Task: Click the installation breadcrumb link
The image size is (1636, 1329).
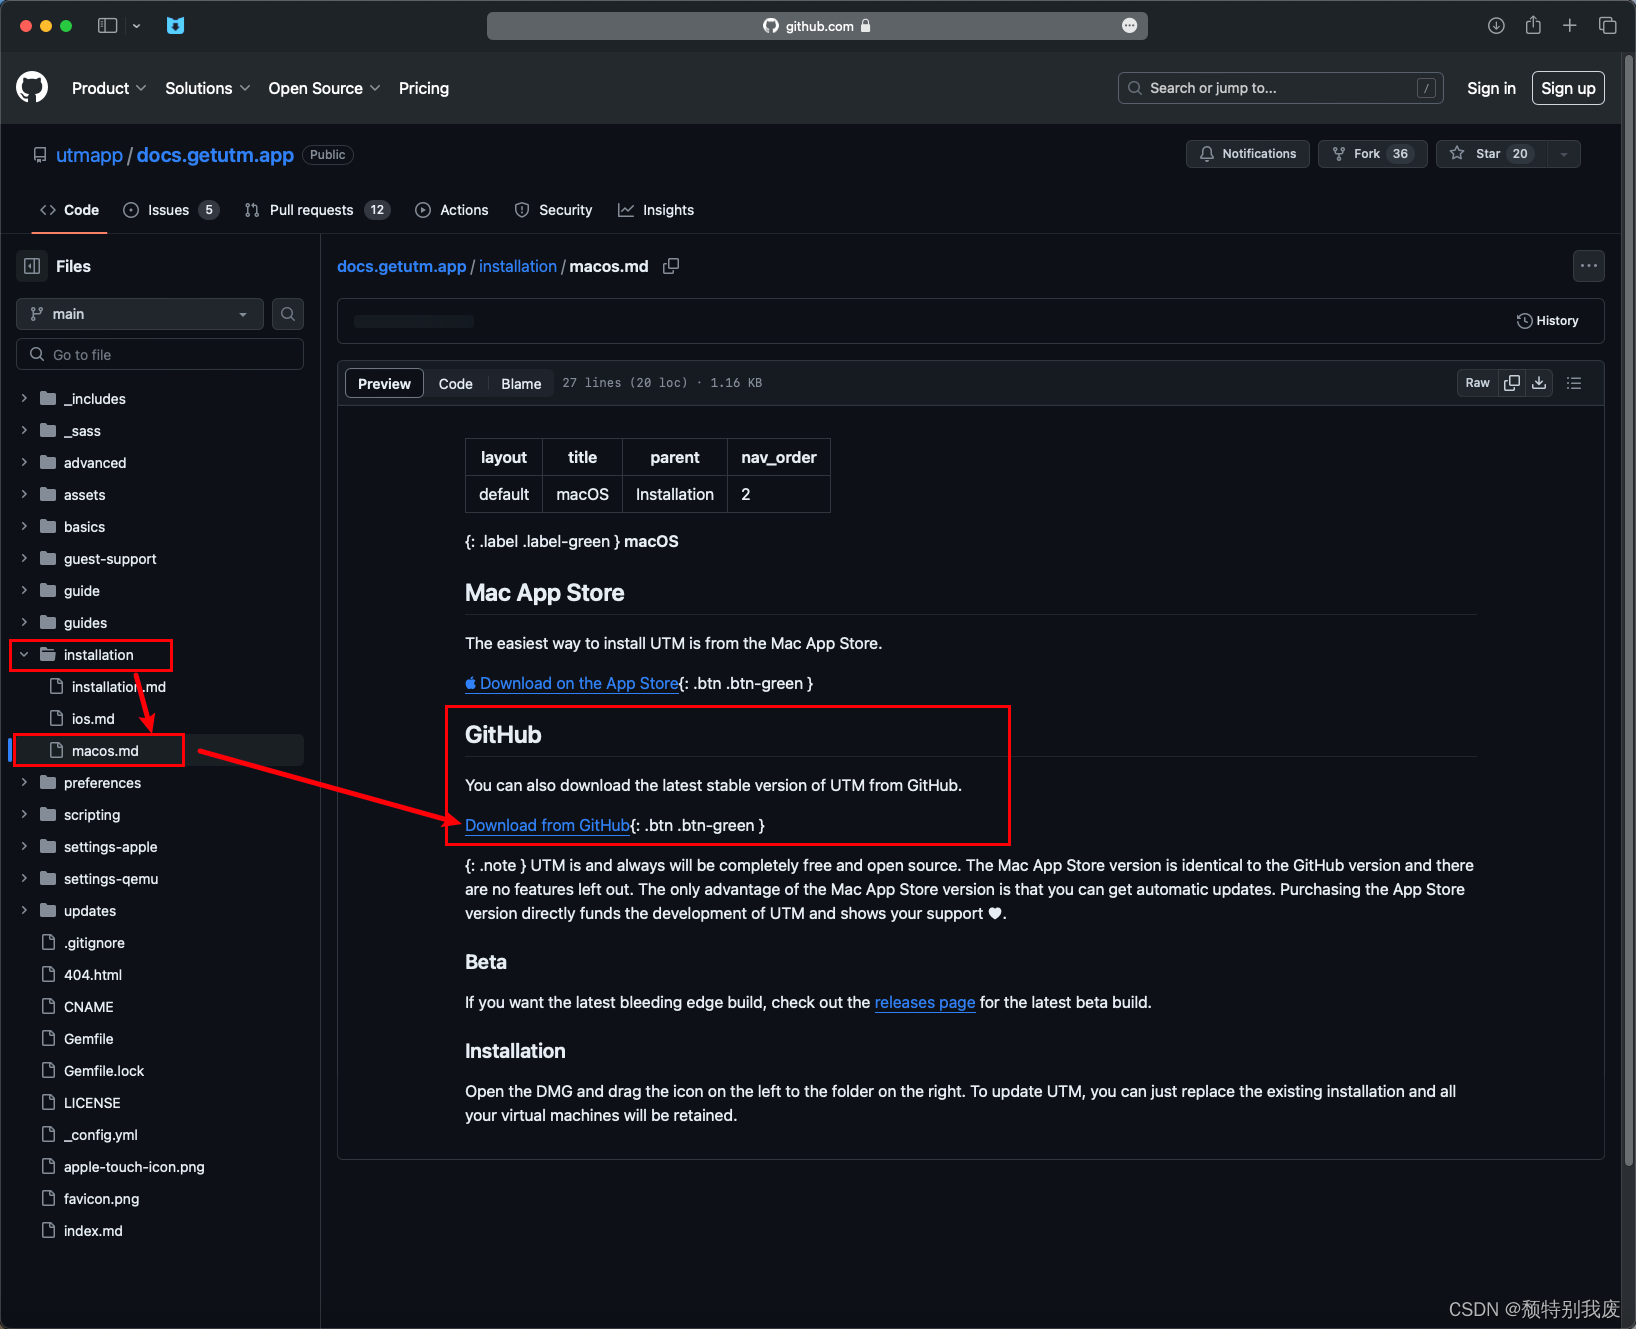Action: 518,266
